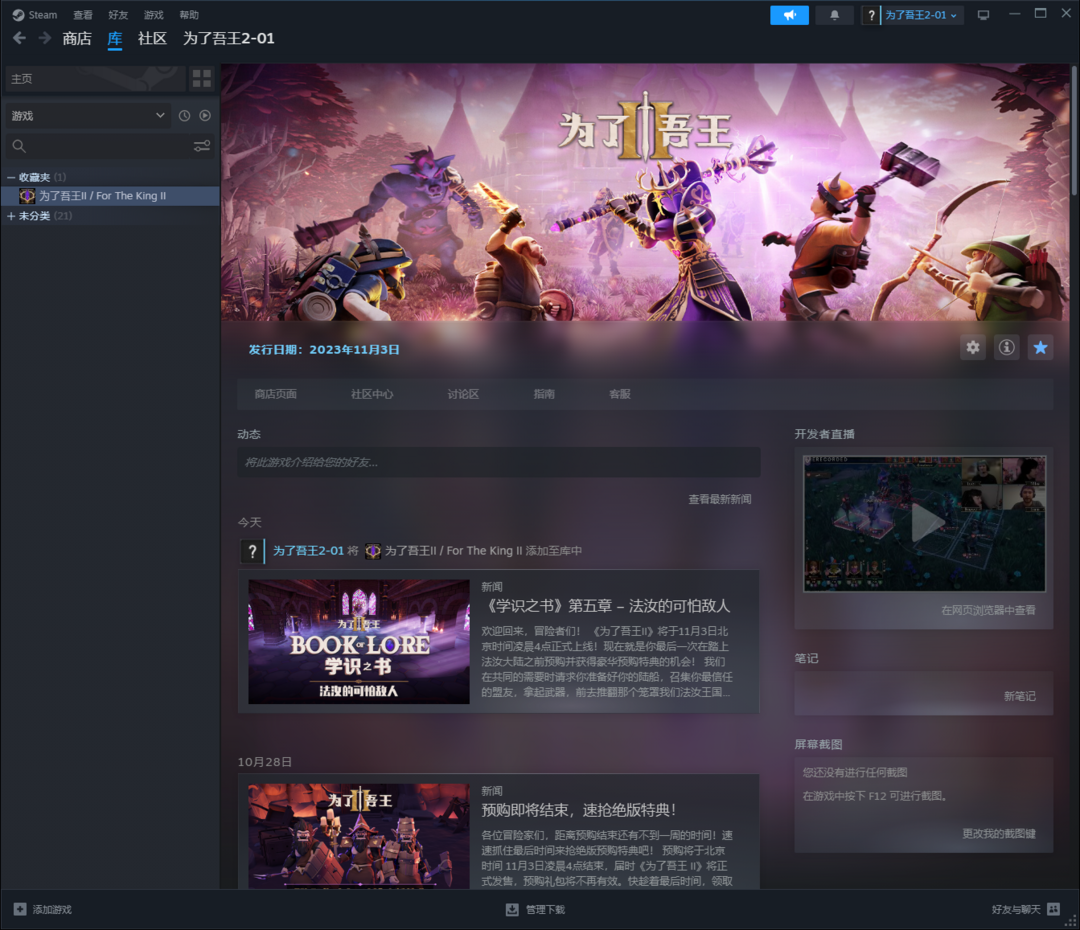Click the add game plus icon

click(20, 909)
